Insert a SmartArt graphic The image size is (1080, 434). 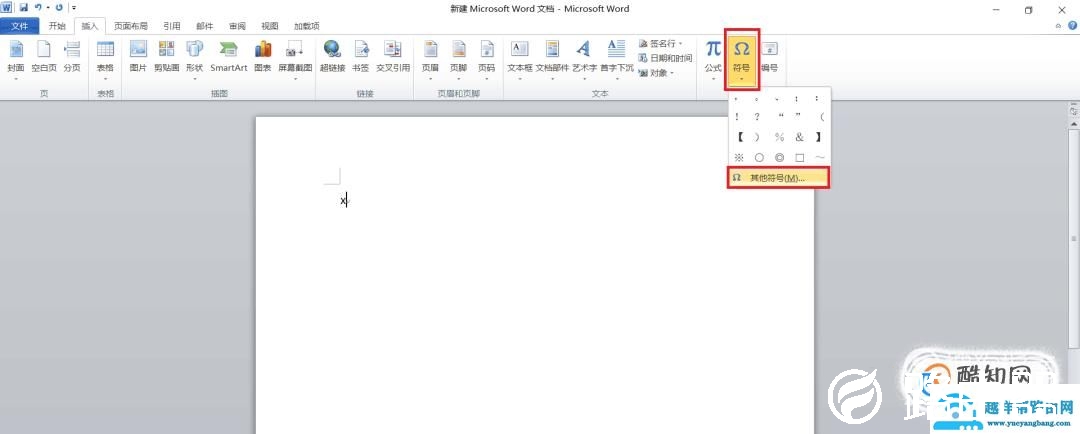(x=229, y=58)
